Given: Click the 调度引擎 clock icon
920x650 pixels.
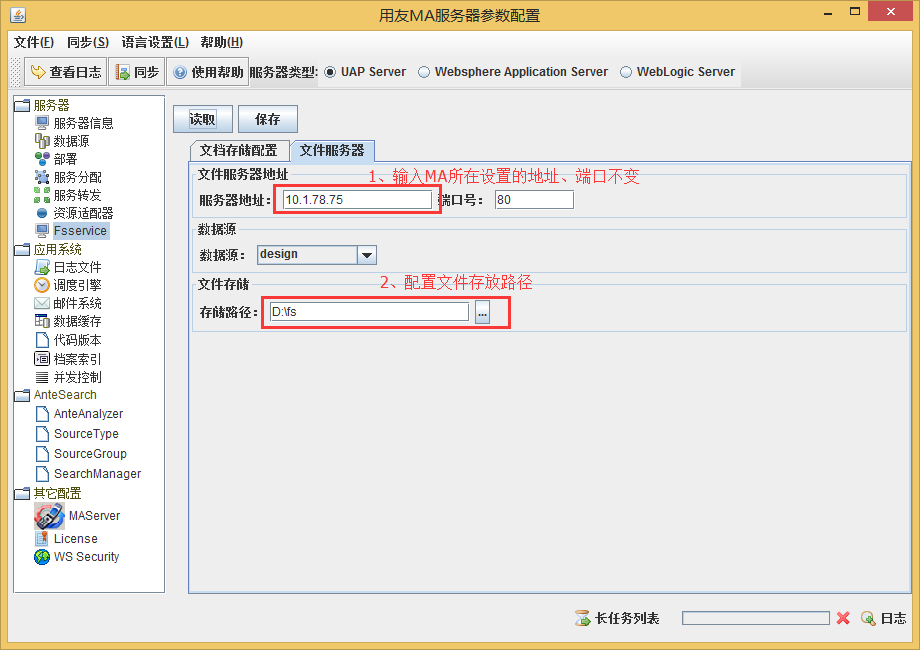Looking at the screenshot, I should pos(42,285).
